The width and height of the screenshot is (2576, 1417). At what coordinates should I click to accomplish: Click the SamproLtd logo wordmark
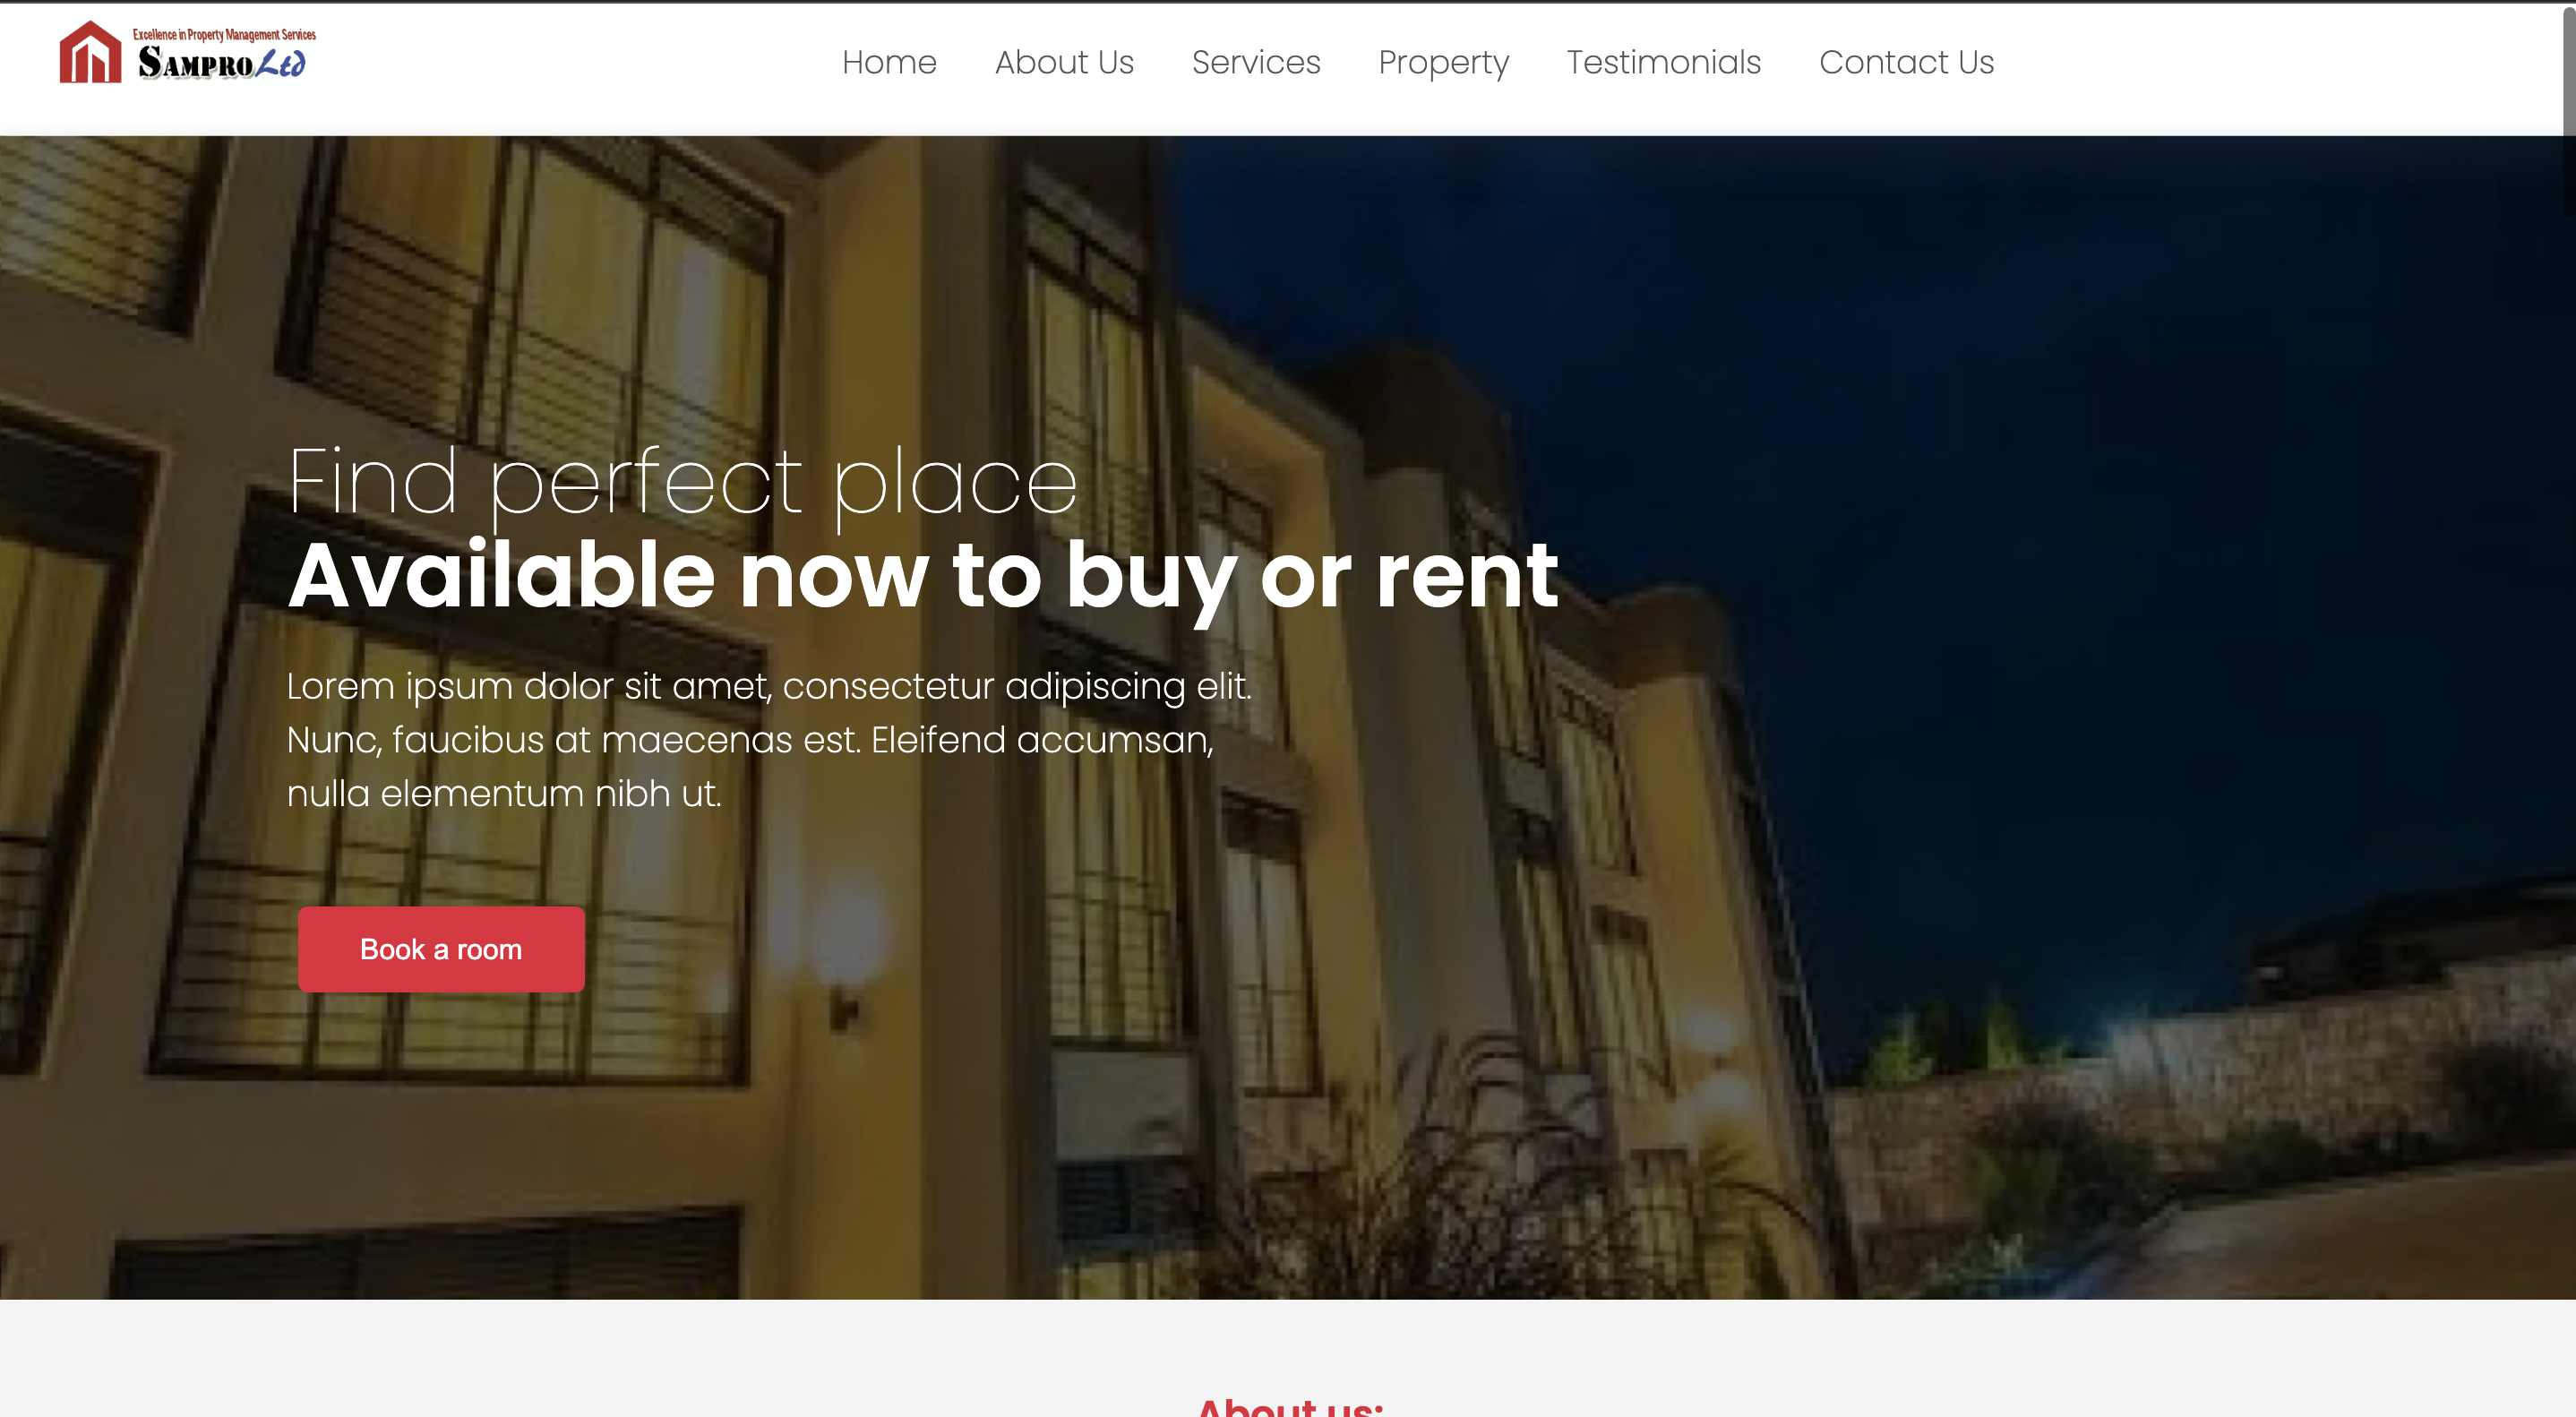[x=222, y=63]
